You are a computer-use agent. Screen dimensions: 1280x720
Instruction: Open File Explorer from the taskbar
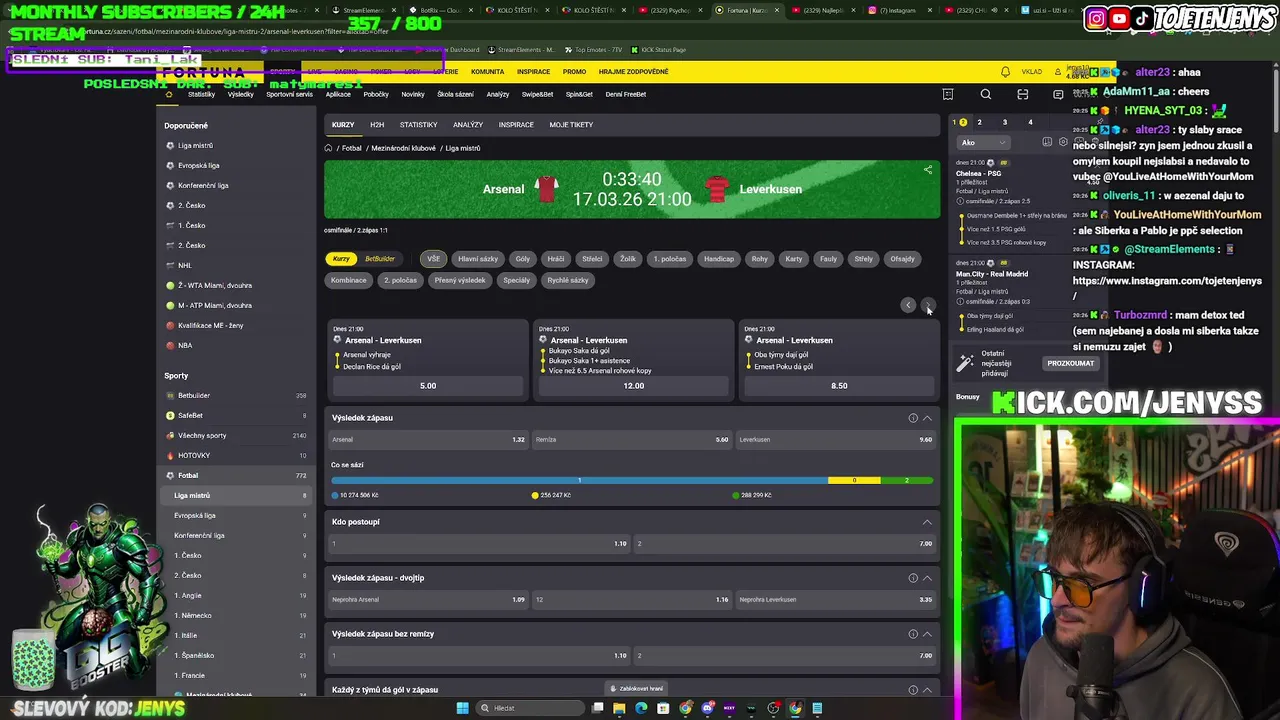click(x=619, y=708)
